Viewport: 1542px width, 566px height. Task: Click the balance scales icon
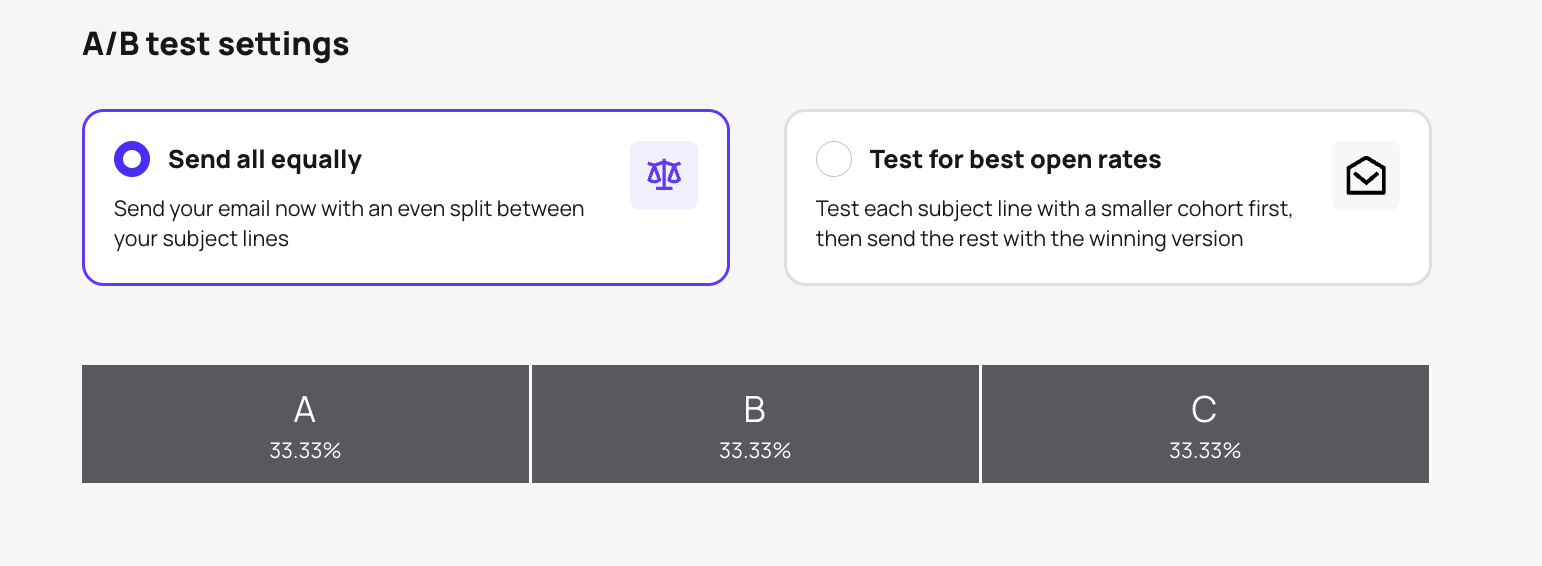point(663,175)
